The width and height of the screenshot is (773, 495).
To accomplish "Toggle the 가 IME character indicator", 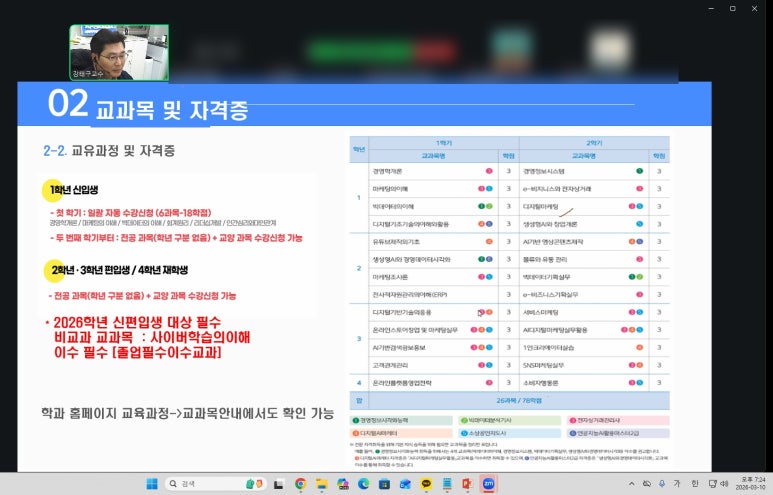I will pyautogui.click(x=677, y=484).
